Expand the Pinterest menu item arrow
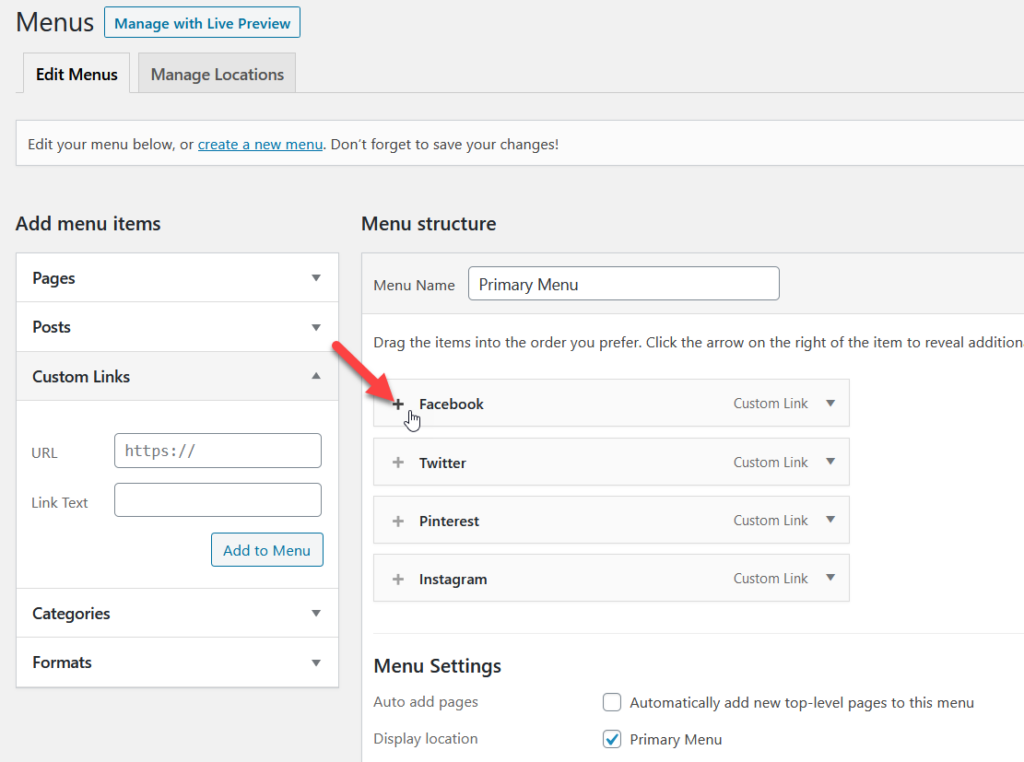 [x=830, y=519]
